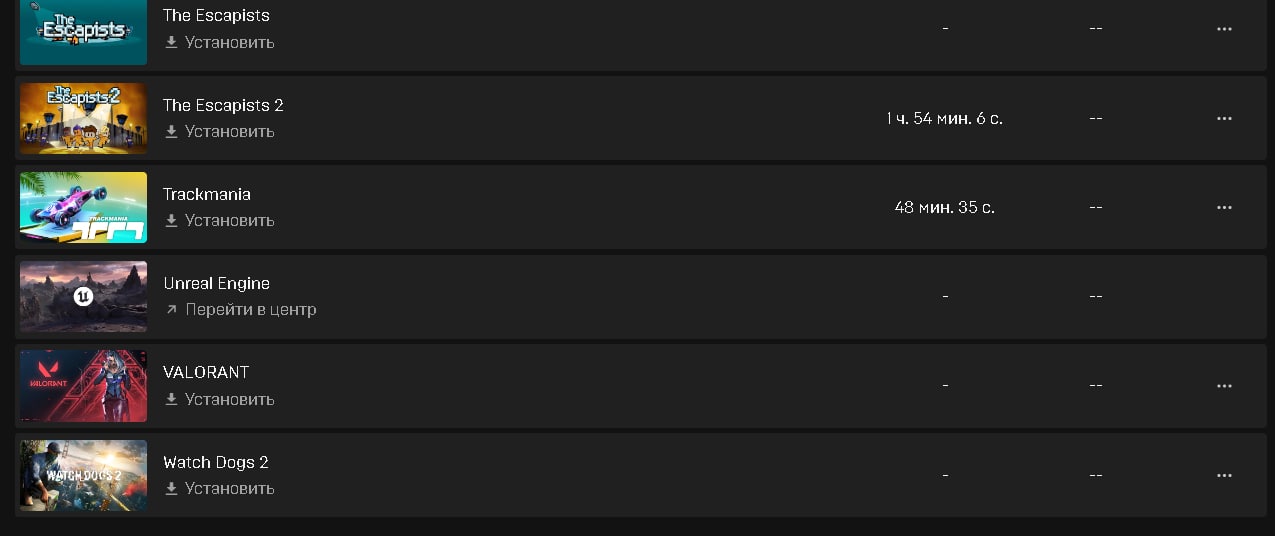This screenshot has height=536, width=1275.
Task: Click the download icon under The Escapists 2
Action: pyautogui.click(x=171, y=132)
